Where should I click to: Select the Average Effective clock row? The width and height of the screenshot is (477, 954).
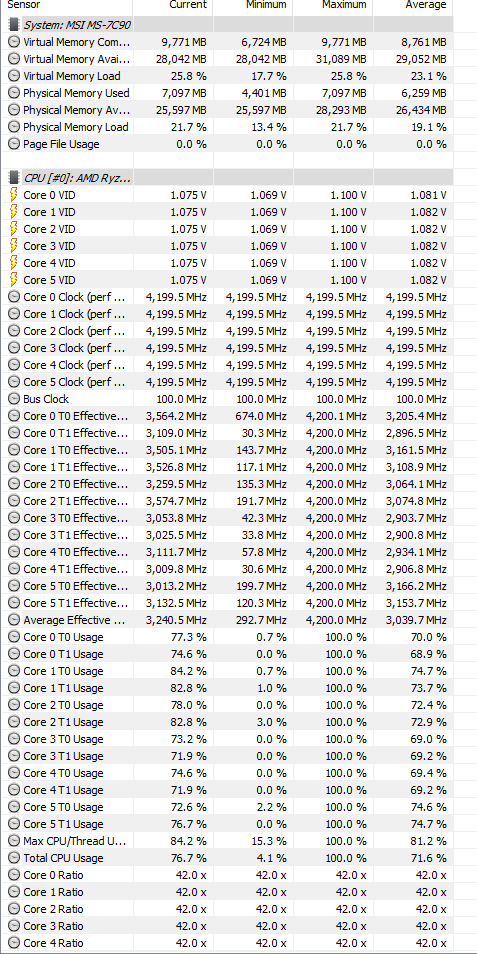229,620
